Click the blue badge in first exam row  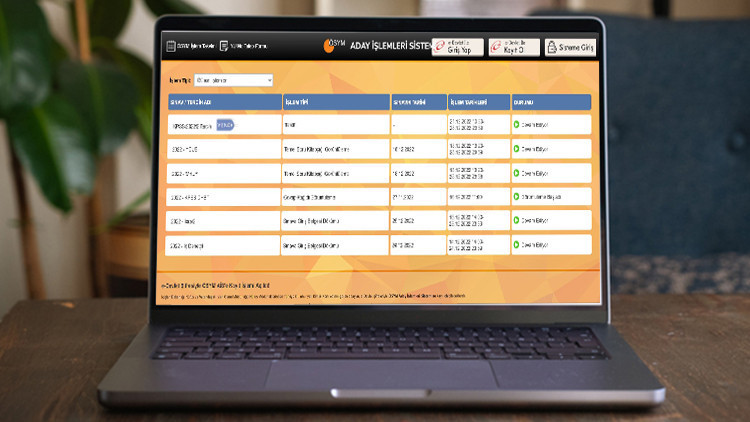[225, 125]
